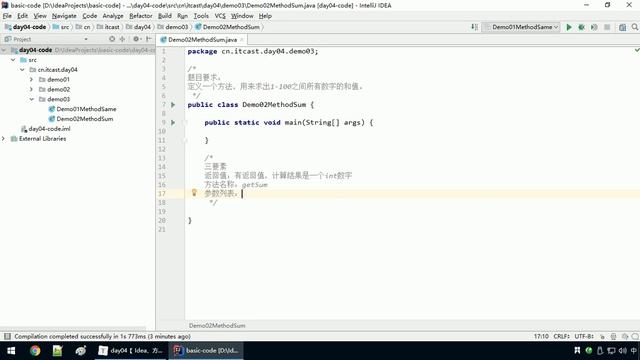Click demo03 breadcrumb in navigation bar
The width and height of the screenshot is (640, 360).
[173, 27]
